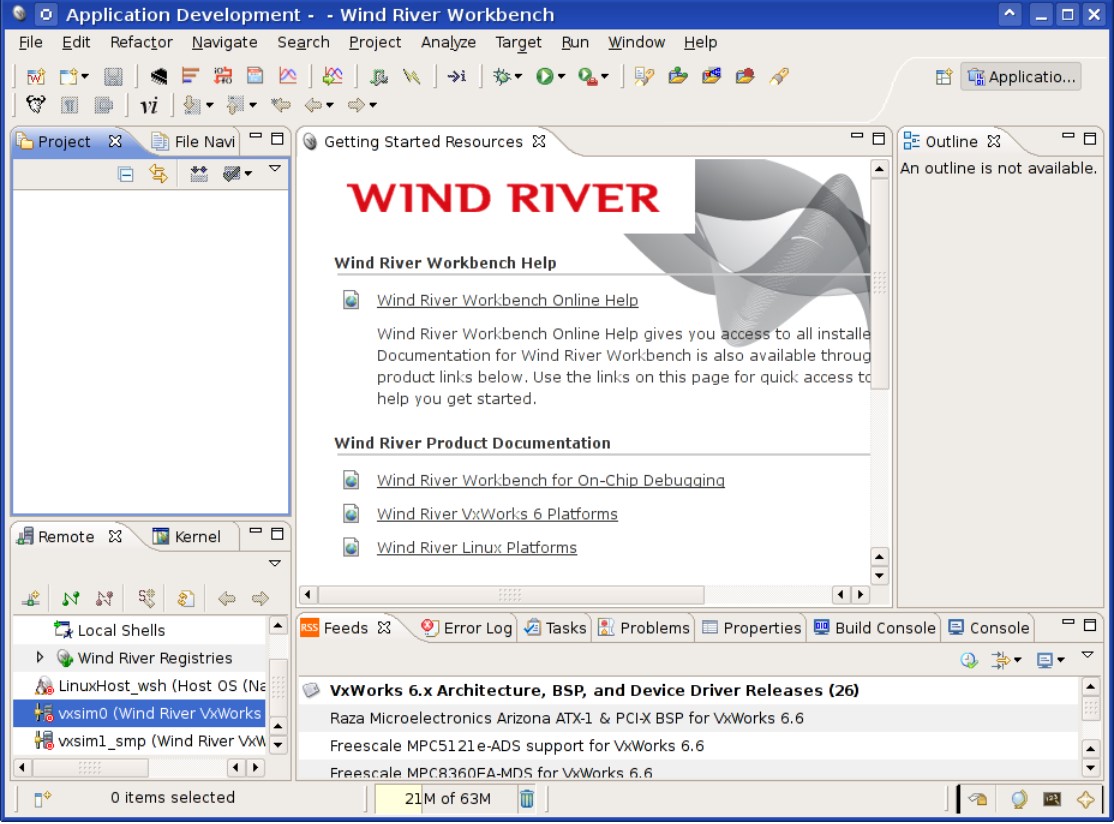The width and height of the screenshot is (1114, 824).
Task: Close the Feeds tab
Action: 385,628
